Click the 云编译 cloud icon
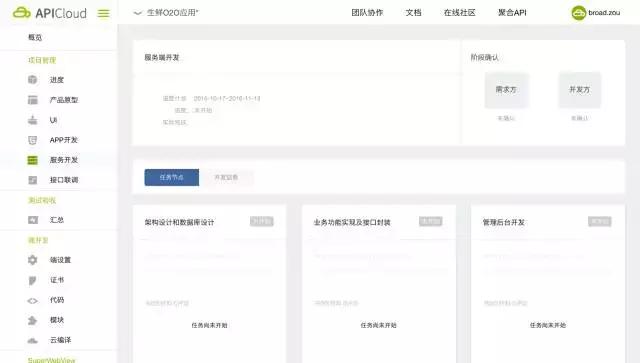 click(x=33, y=340)
